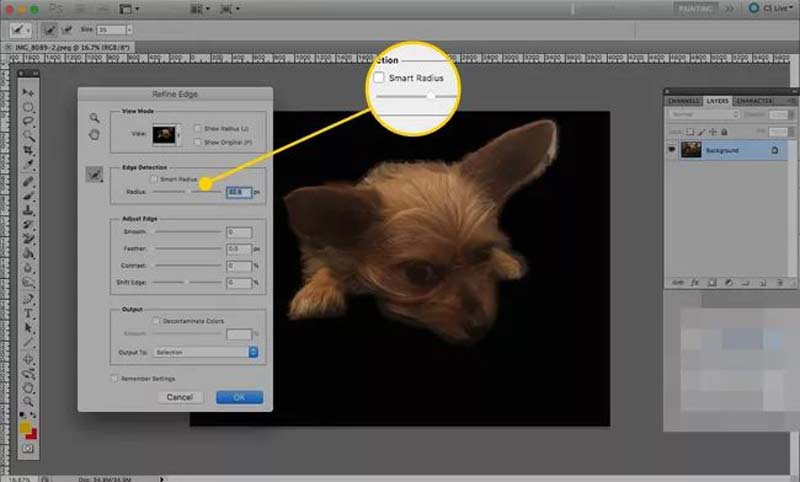The image size is (800, 482).
Task: Open the layer blend mode dropdown
Action: [x=704, y=115]
